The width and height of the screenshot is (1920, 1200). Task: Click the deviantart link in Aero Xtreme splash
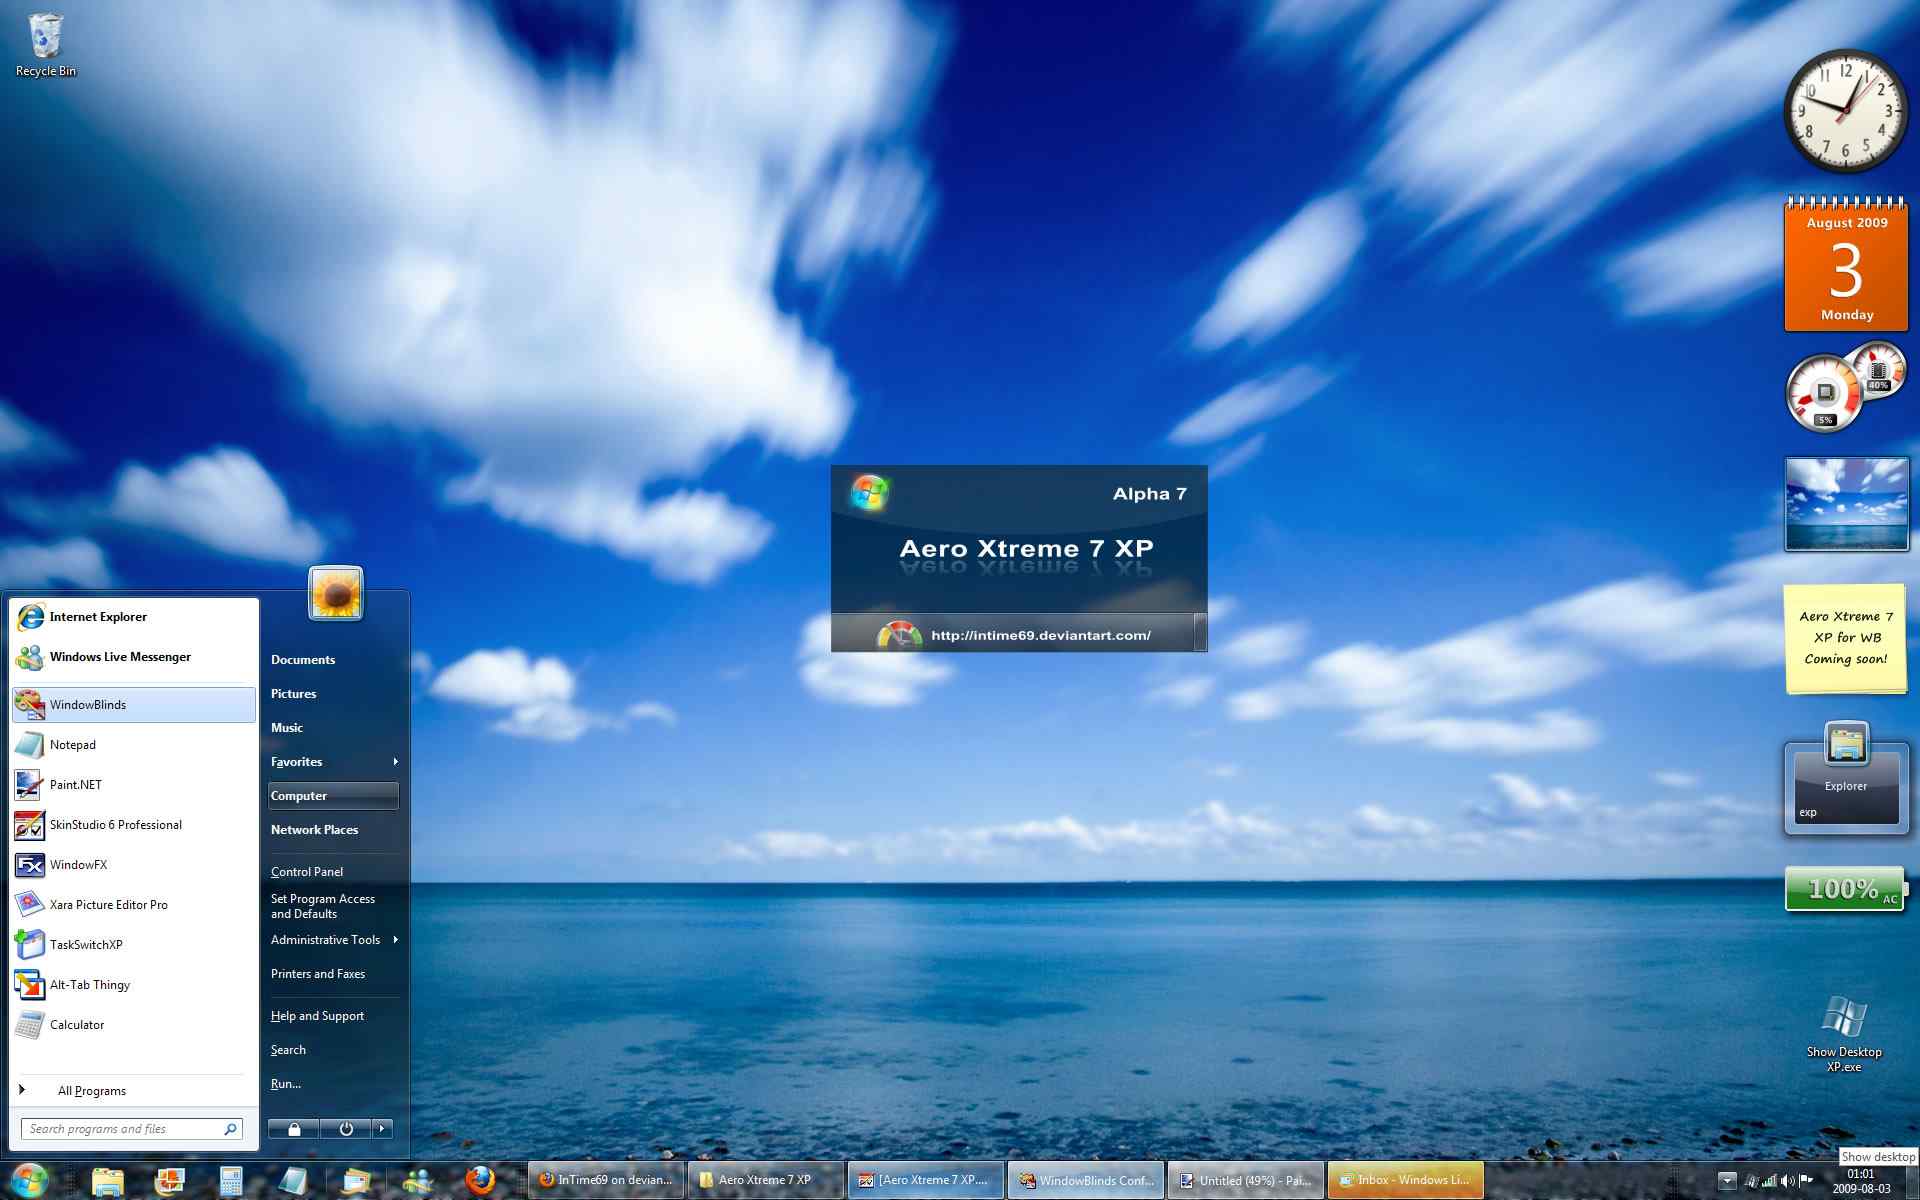click(1038, 635)
